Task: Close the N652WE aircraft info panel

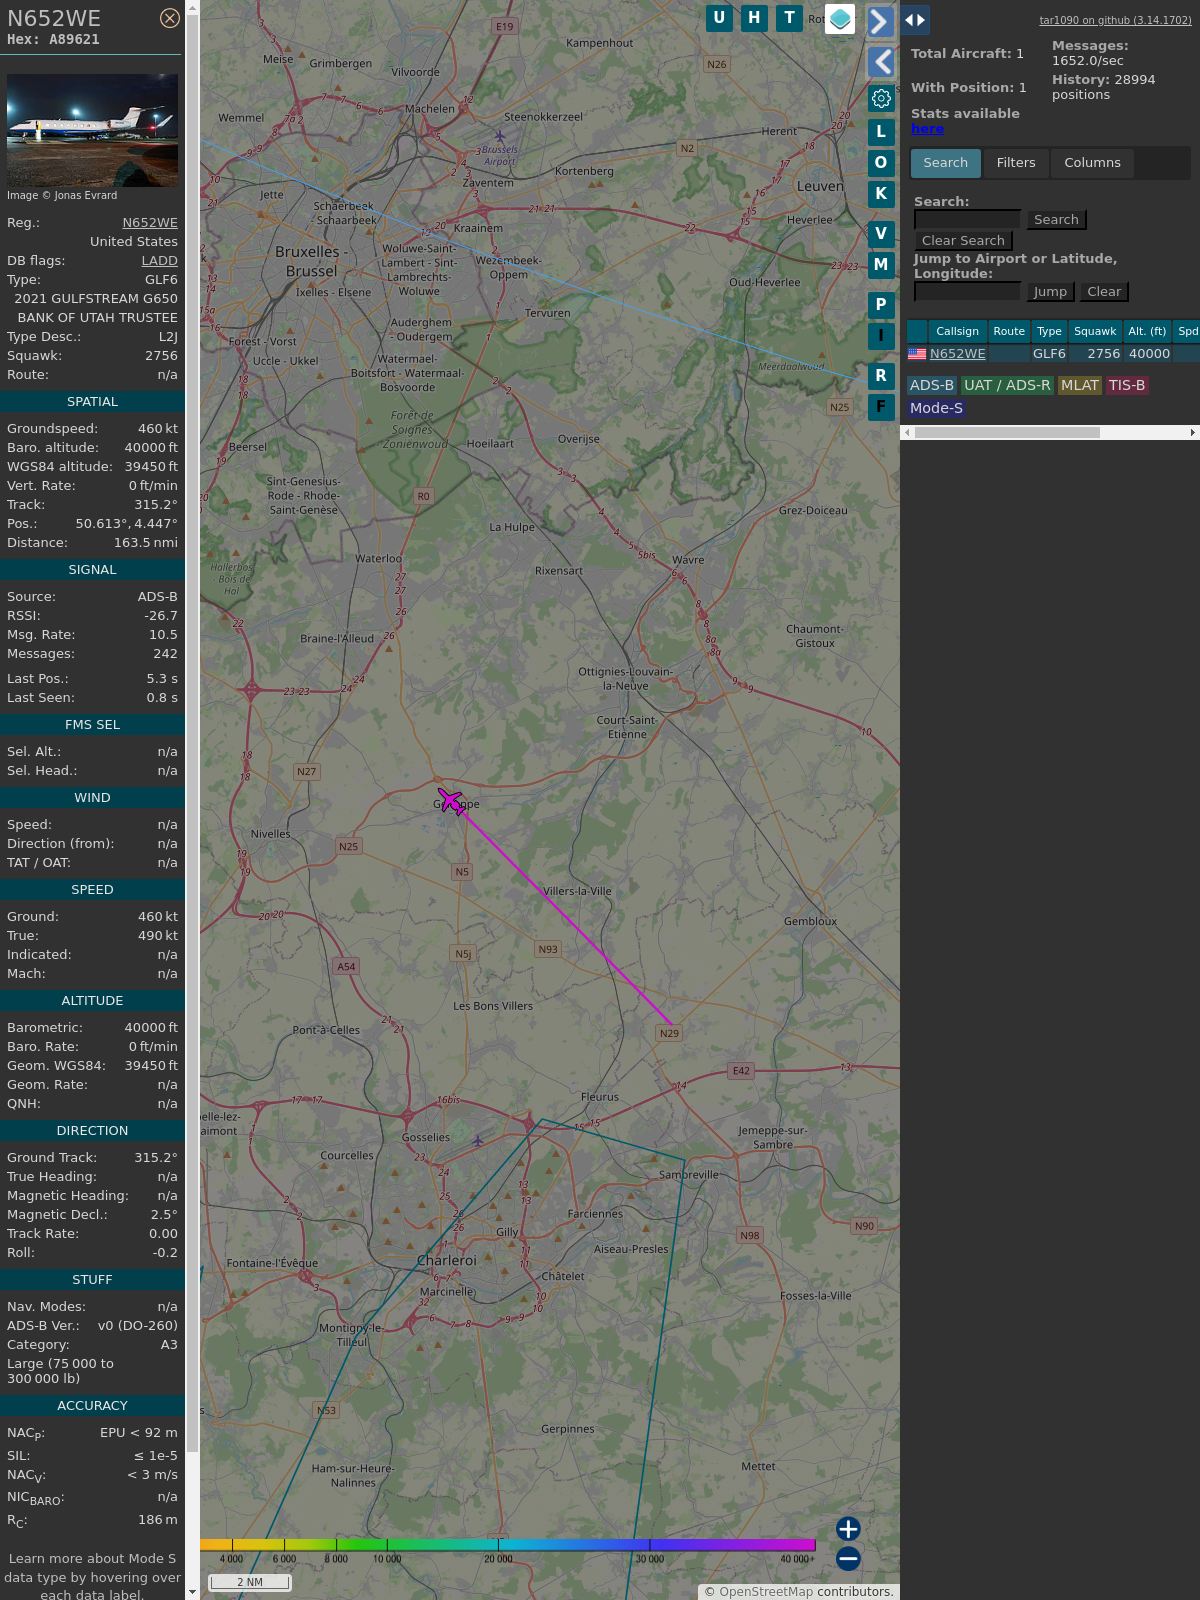Action: point(170,18)
